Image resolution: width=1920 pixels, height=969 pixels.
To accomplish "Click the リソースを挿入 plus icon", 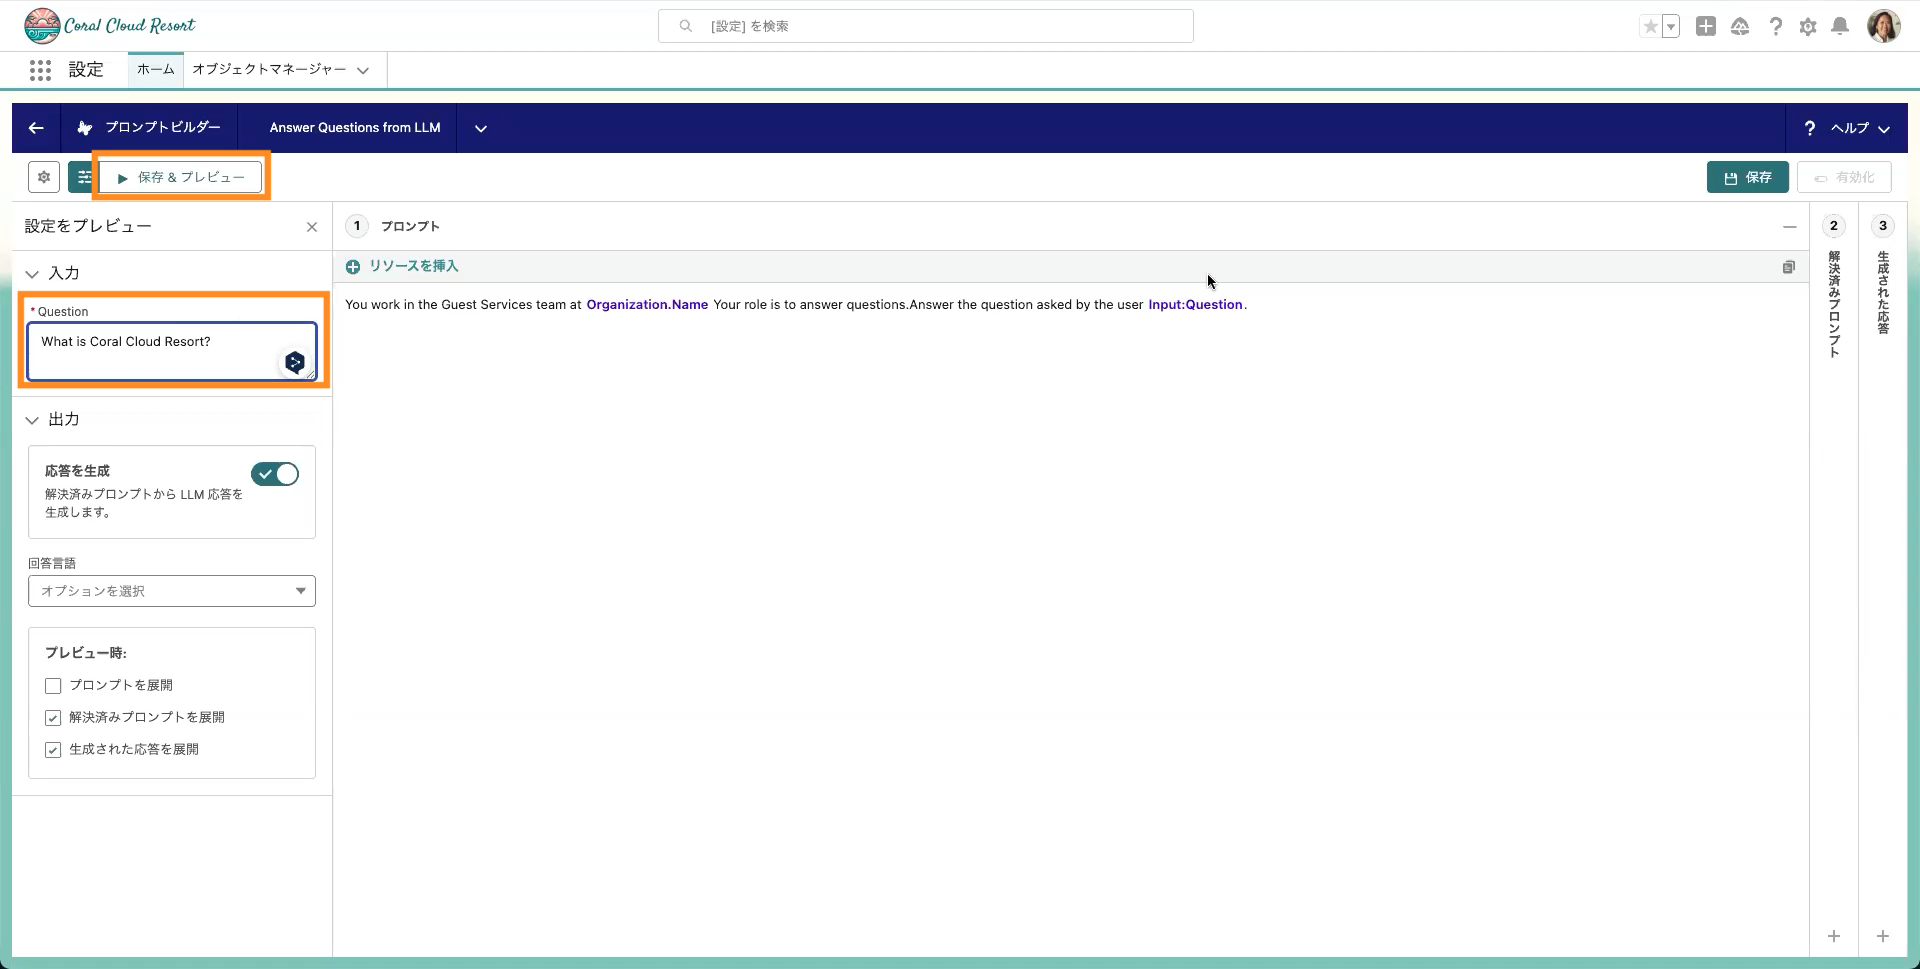I will (353, 267).
